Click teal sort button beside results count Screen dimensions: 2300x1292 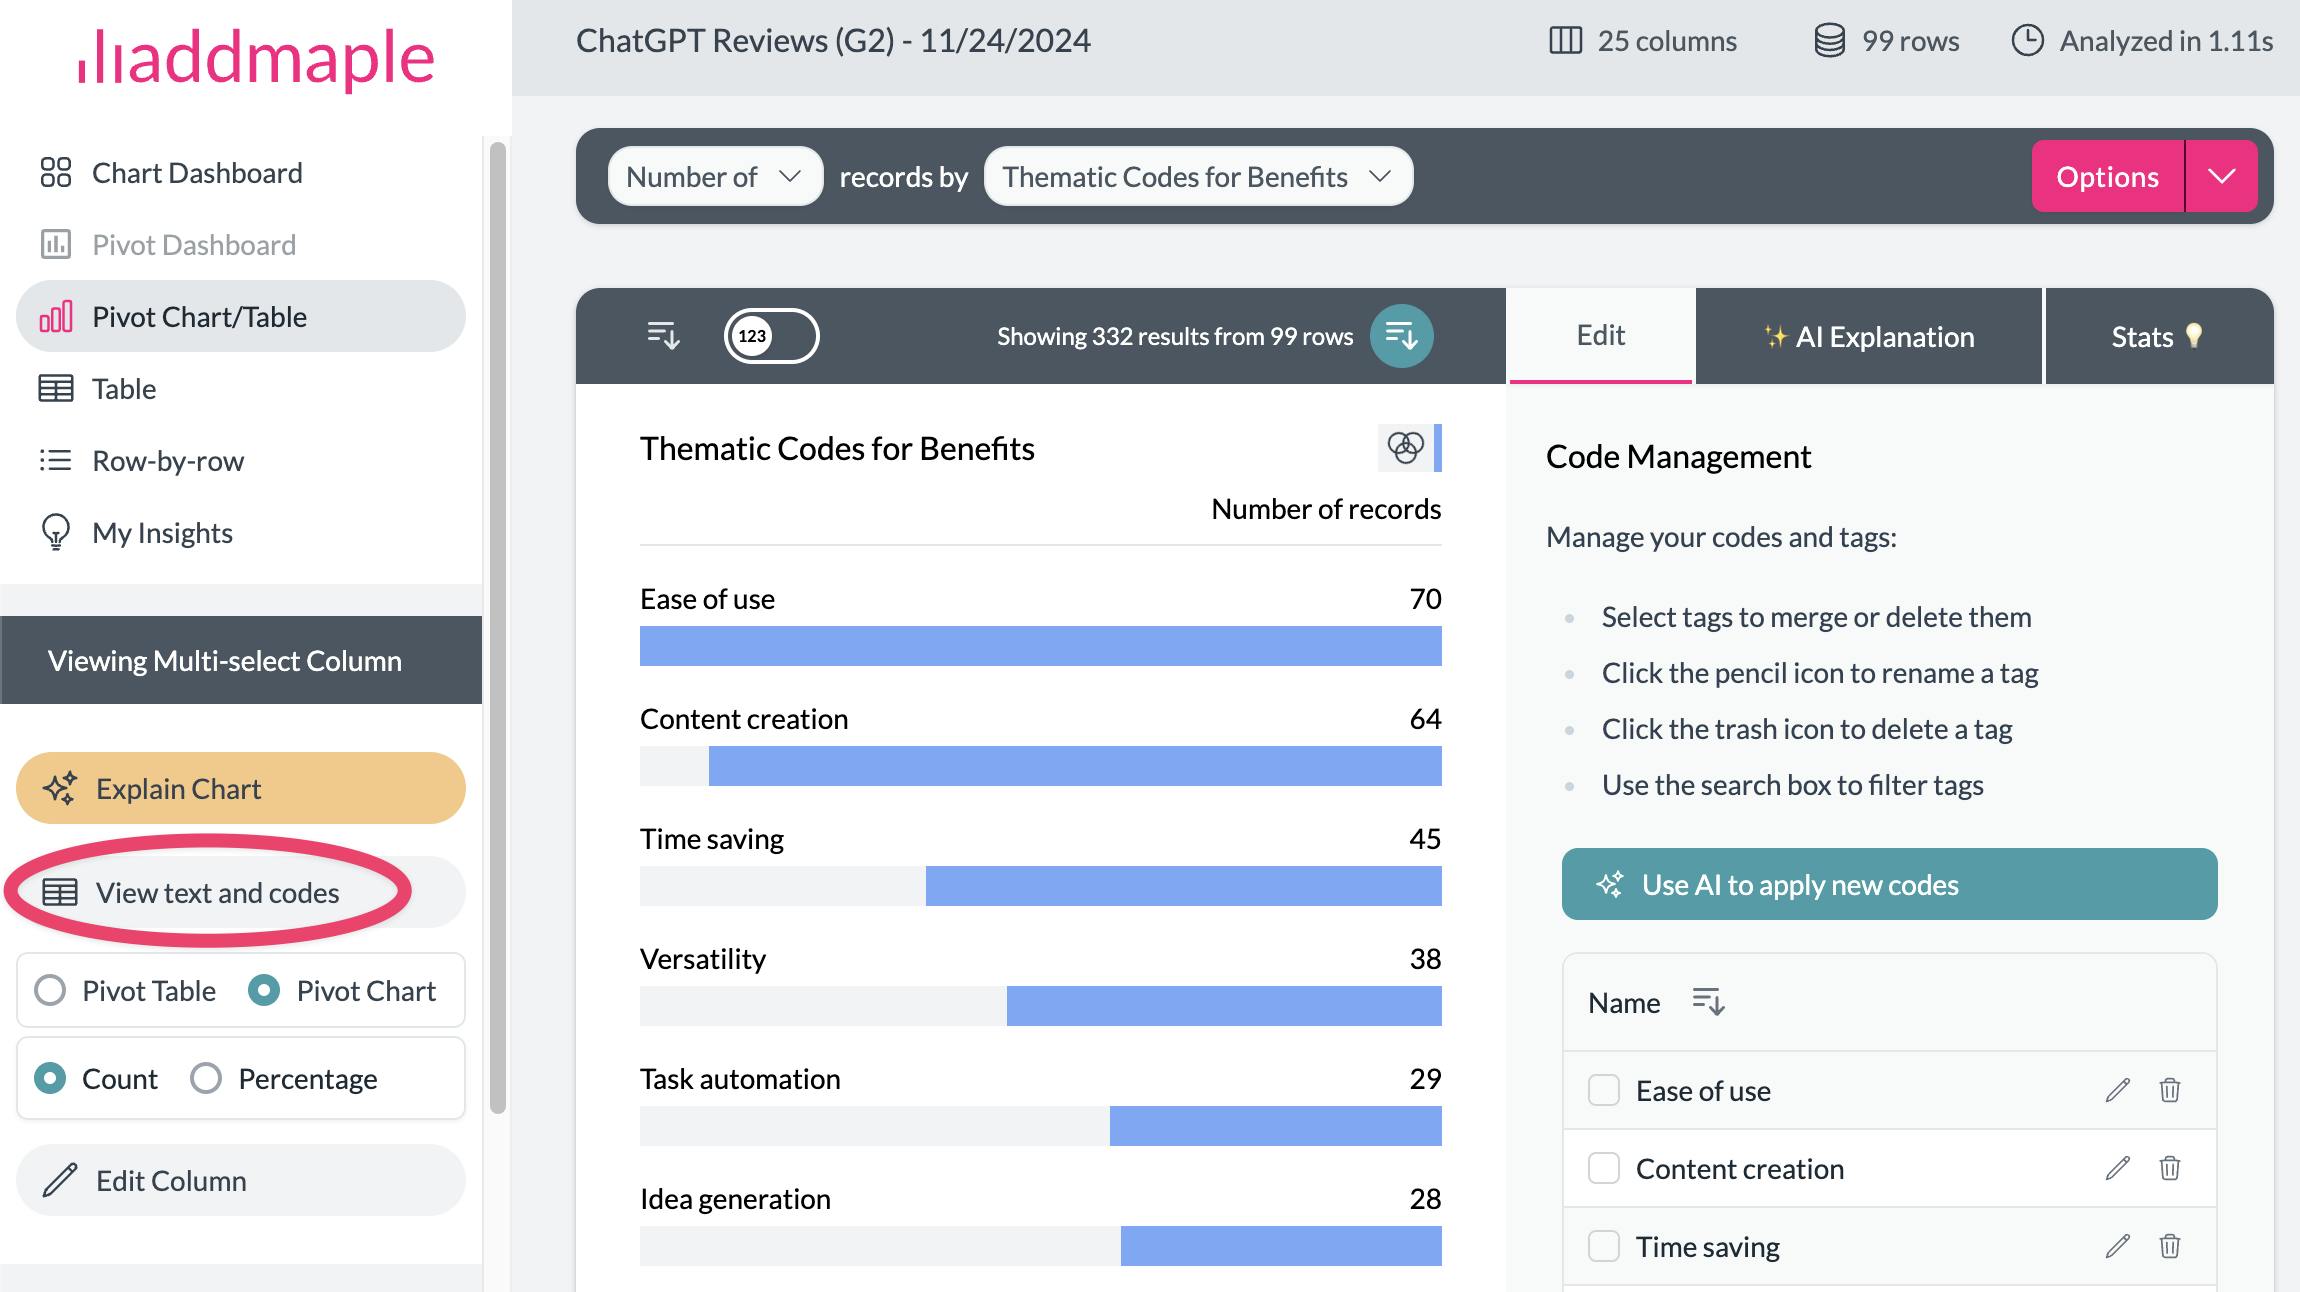1401,336
